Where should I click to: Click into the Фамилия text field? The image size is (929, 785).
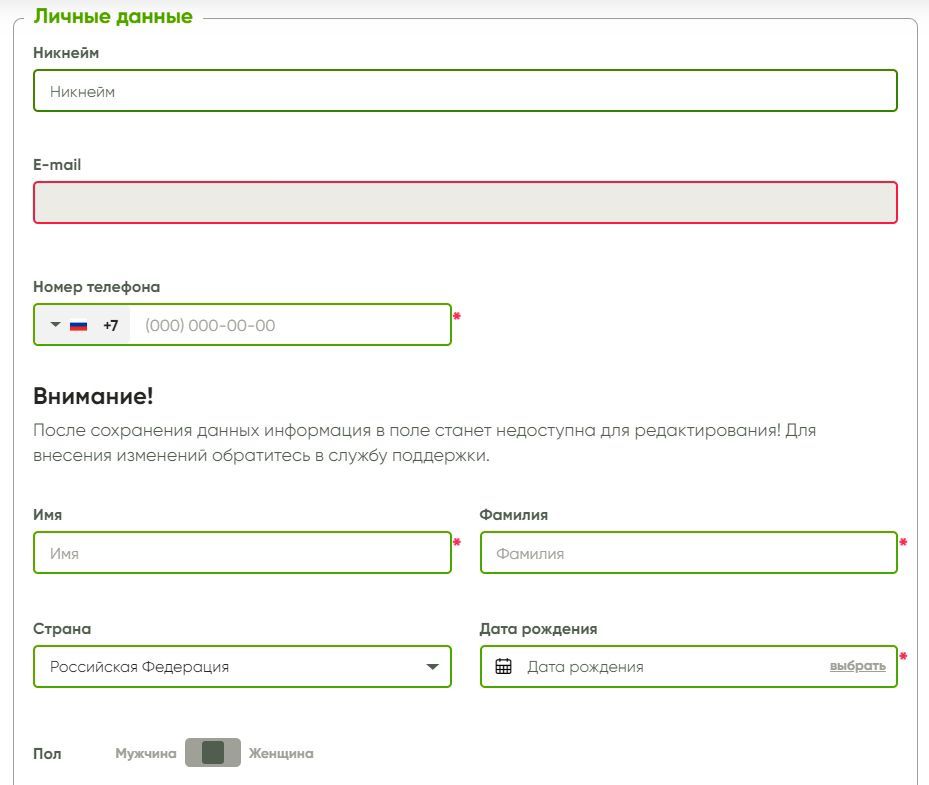pos(688,553)
